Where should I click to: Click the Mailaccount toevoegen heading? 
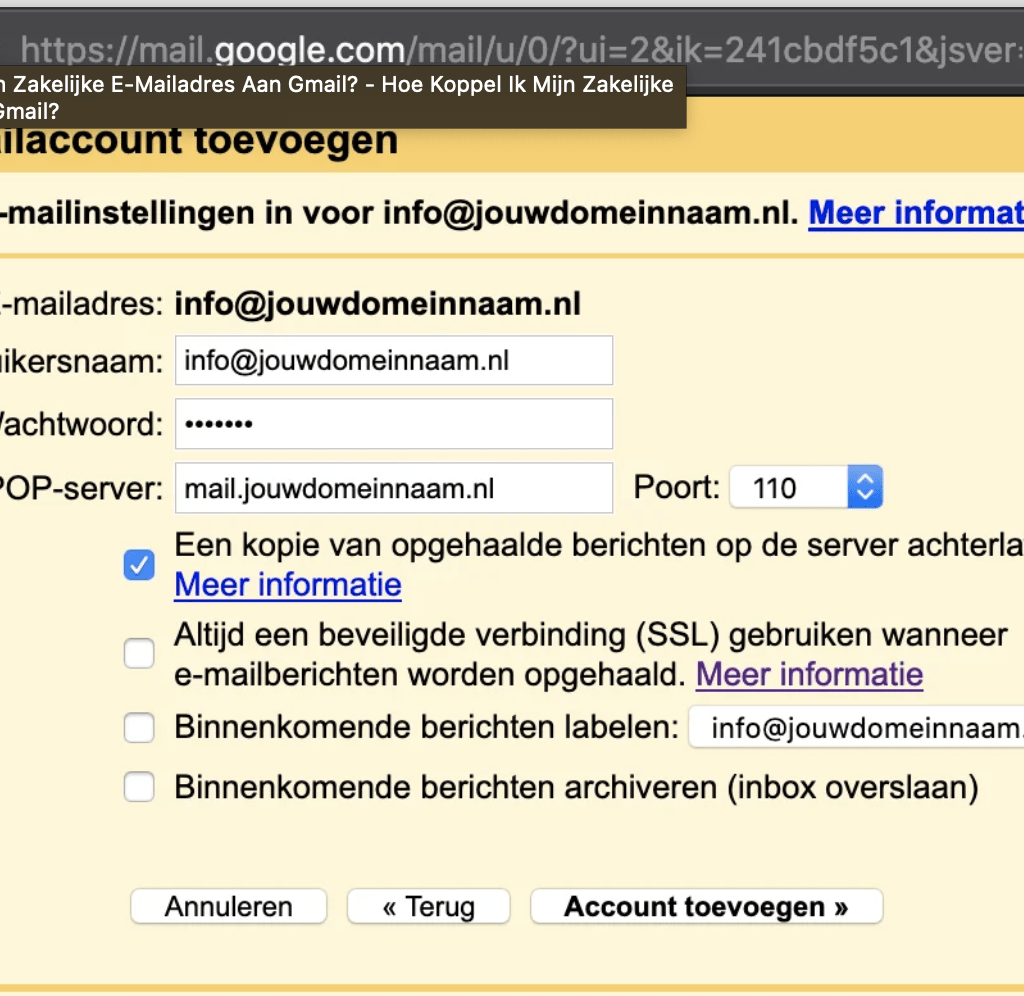pos(200,141)
